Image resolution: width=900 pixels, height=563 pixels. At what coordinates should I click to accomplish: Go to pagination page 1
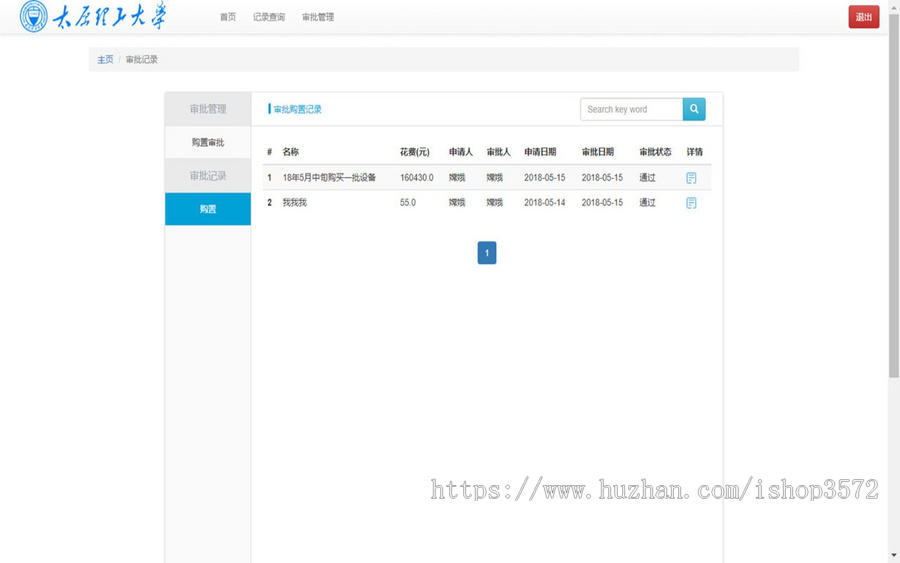pyautogui.click(x=487, y=253)
